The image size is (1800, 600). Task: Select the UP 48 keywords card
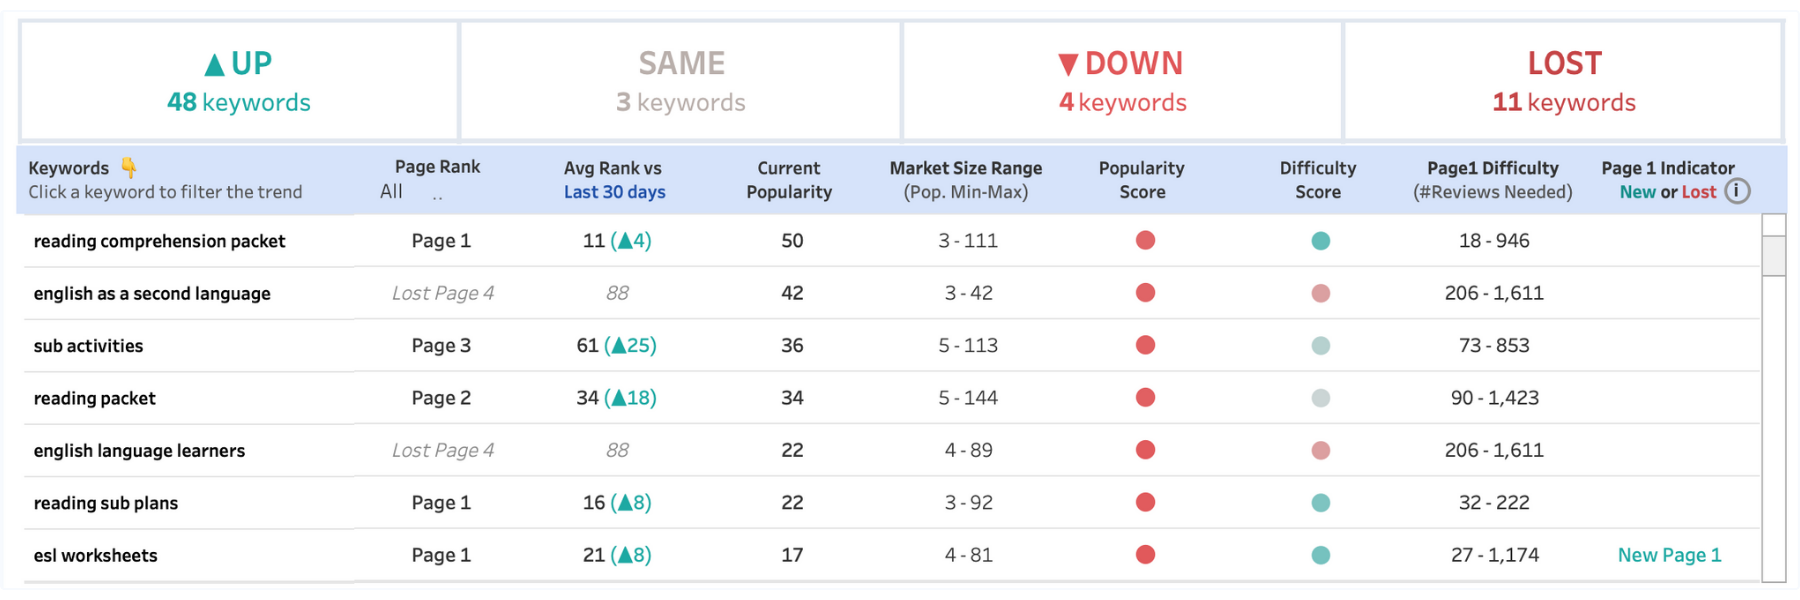click(238, 80)
